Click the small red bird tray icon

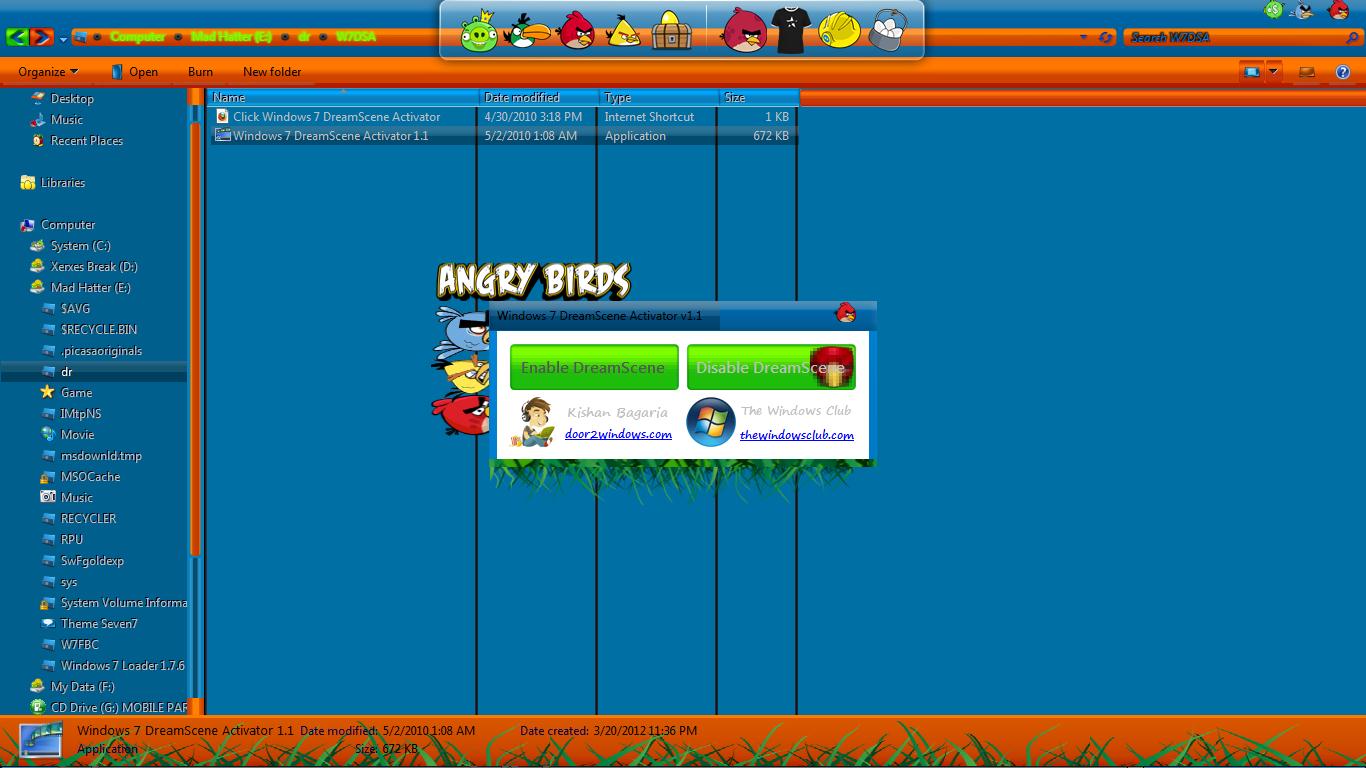pos(1338,11)
